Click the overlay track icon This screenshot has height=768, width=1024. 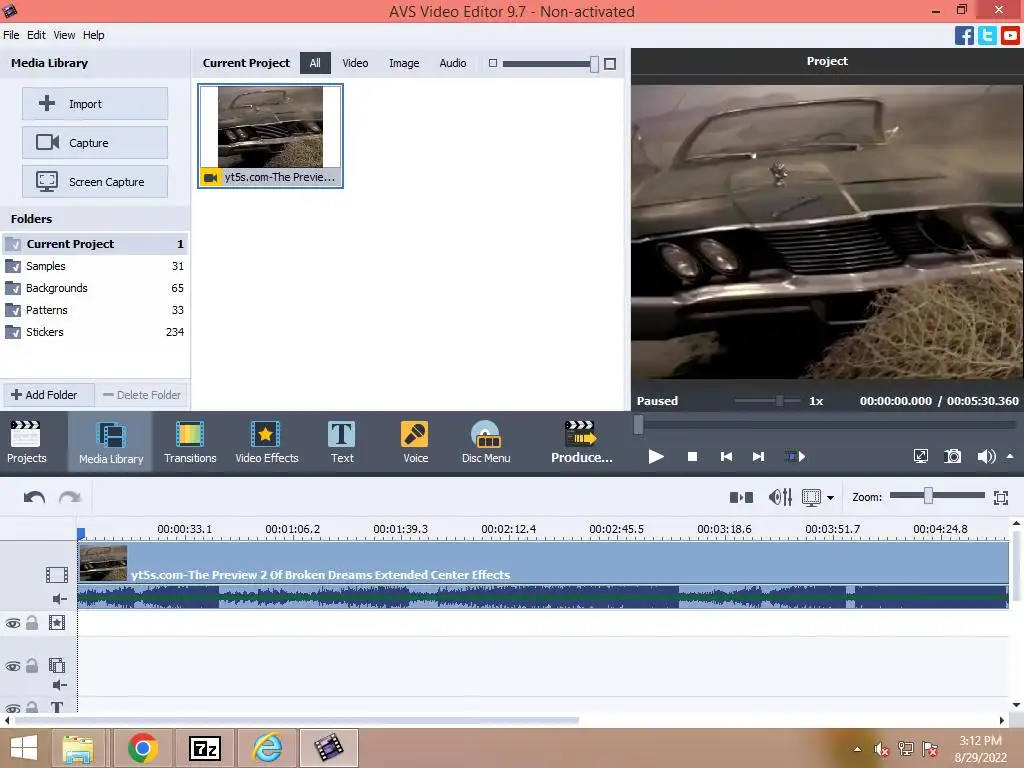(x=57, y=665)
